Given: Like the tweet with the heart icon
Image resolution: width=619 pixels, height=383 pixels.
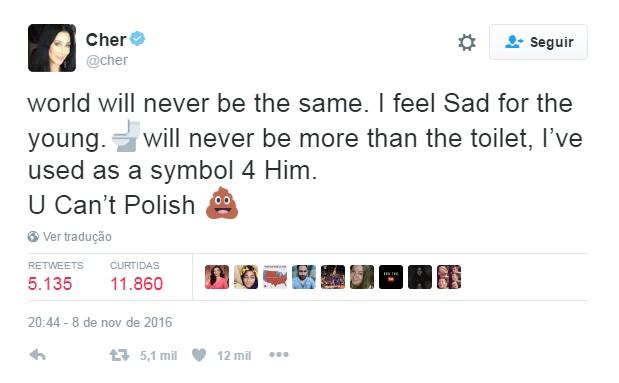Looking at the screenshot, I should [199, 355].
